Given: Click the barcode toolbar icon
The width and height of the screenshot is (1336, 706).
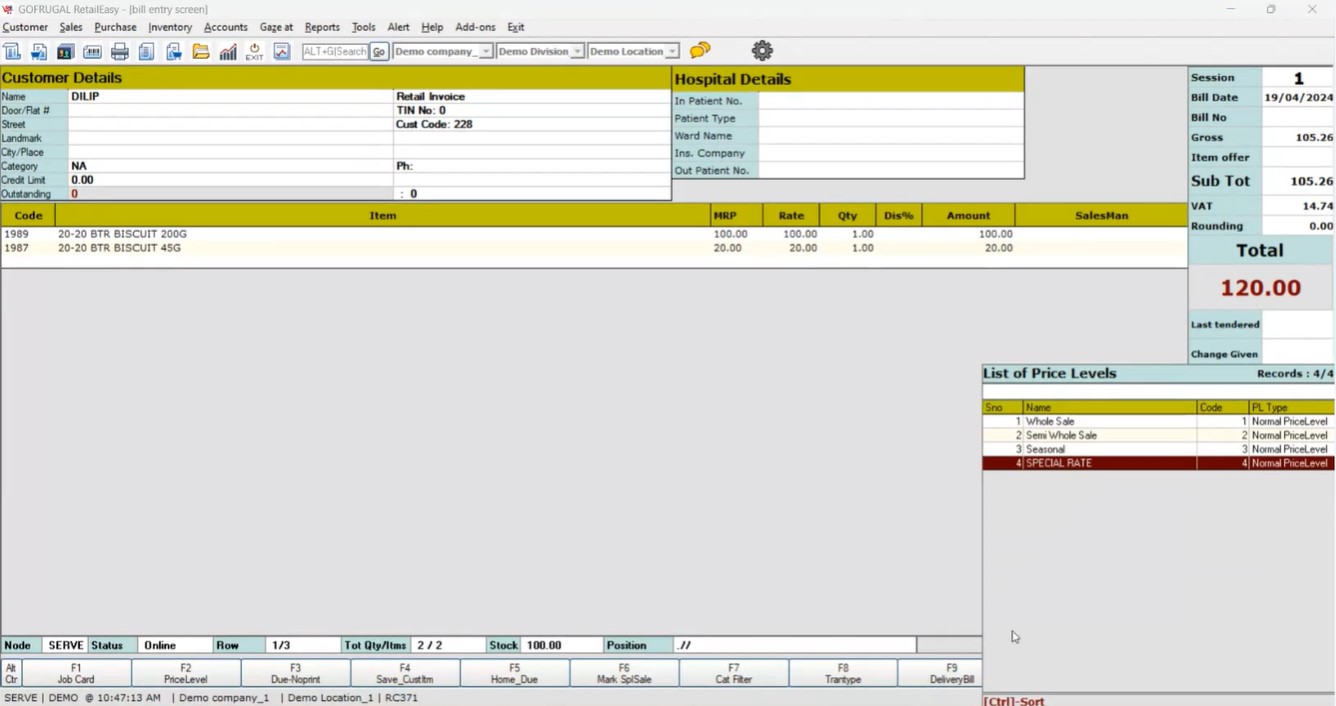Looking at the screenshot, I should click(93, 51).
